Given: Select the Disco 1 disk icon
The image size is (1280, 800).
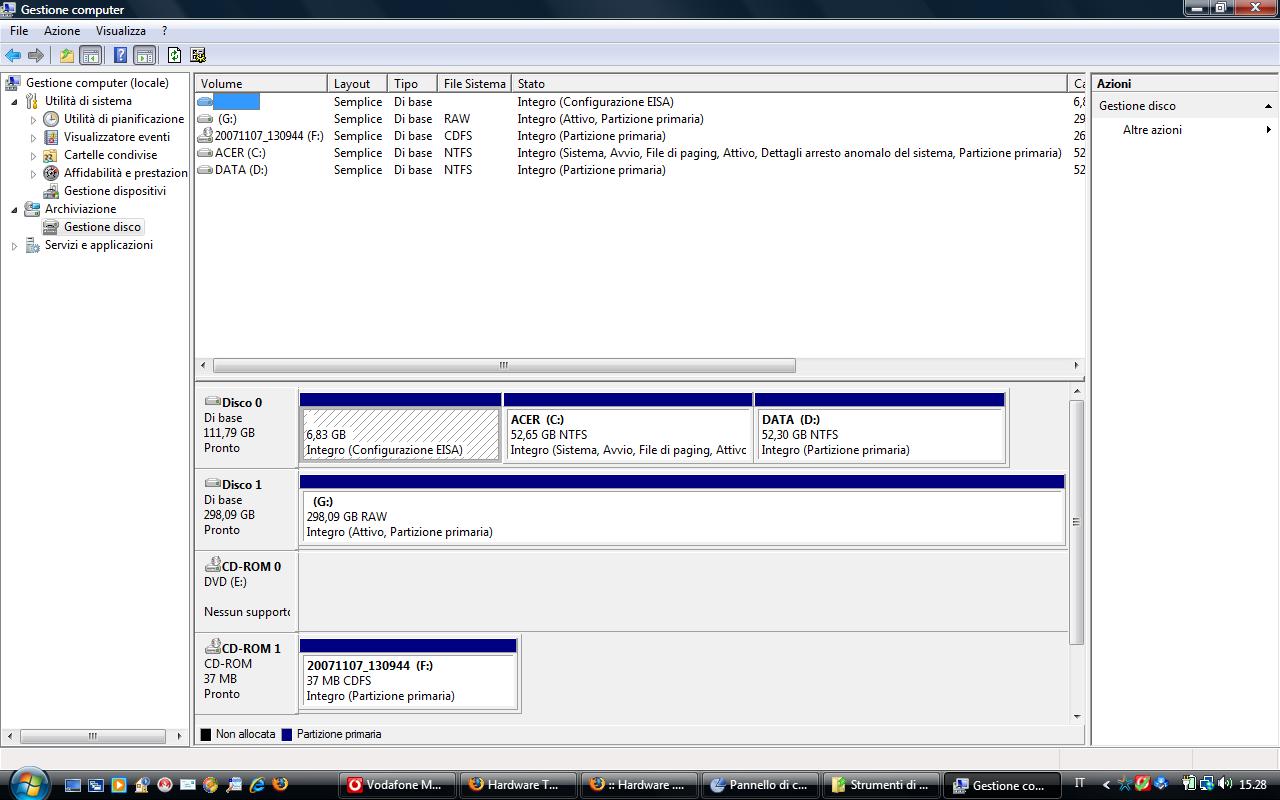Looking at the screenshot, I should click(212, 483).
